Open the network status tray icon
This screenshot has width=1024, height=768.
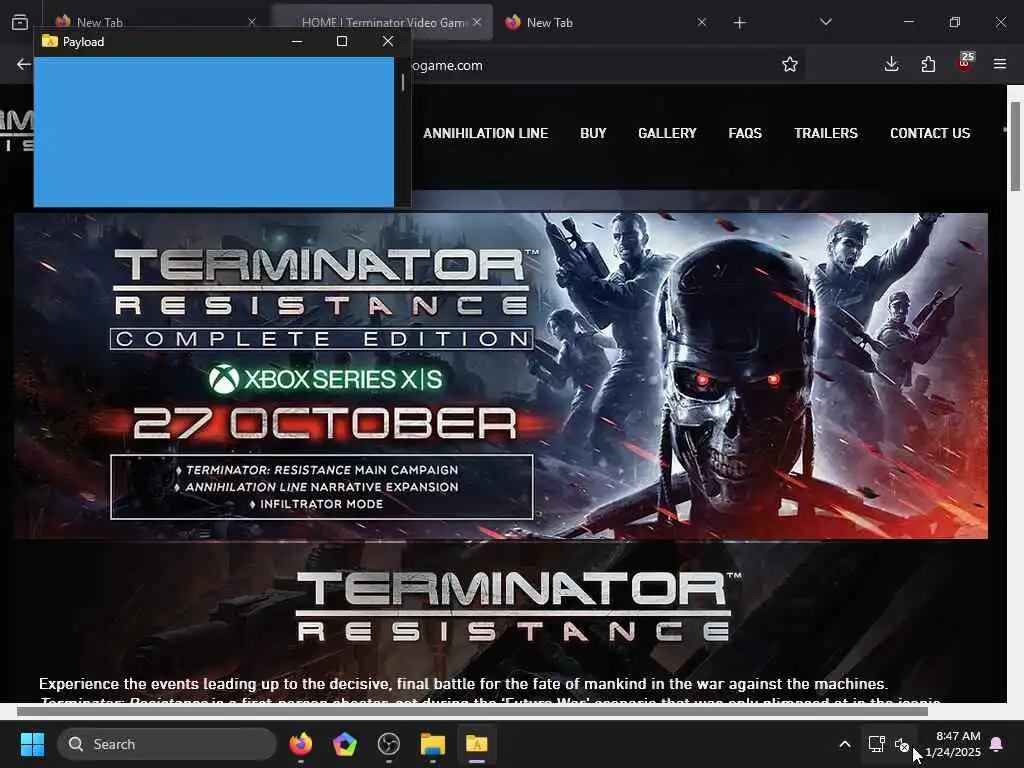[876, 744]
